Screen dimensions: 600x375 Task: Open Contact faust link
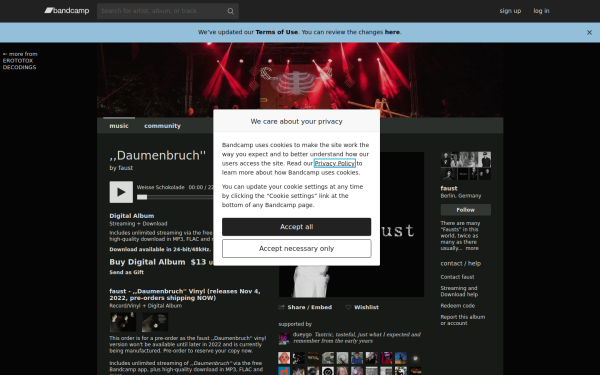pyautogui.click(x=457, y=277)
